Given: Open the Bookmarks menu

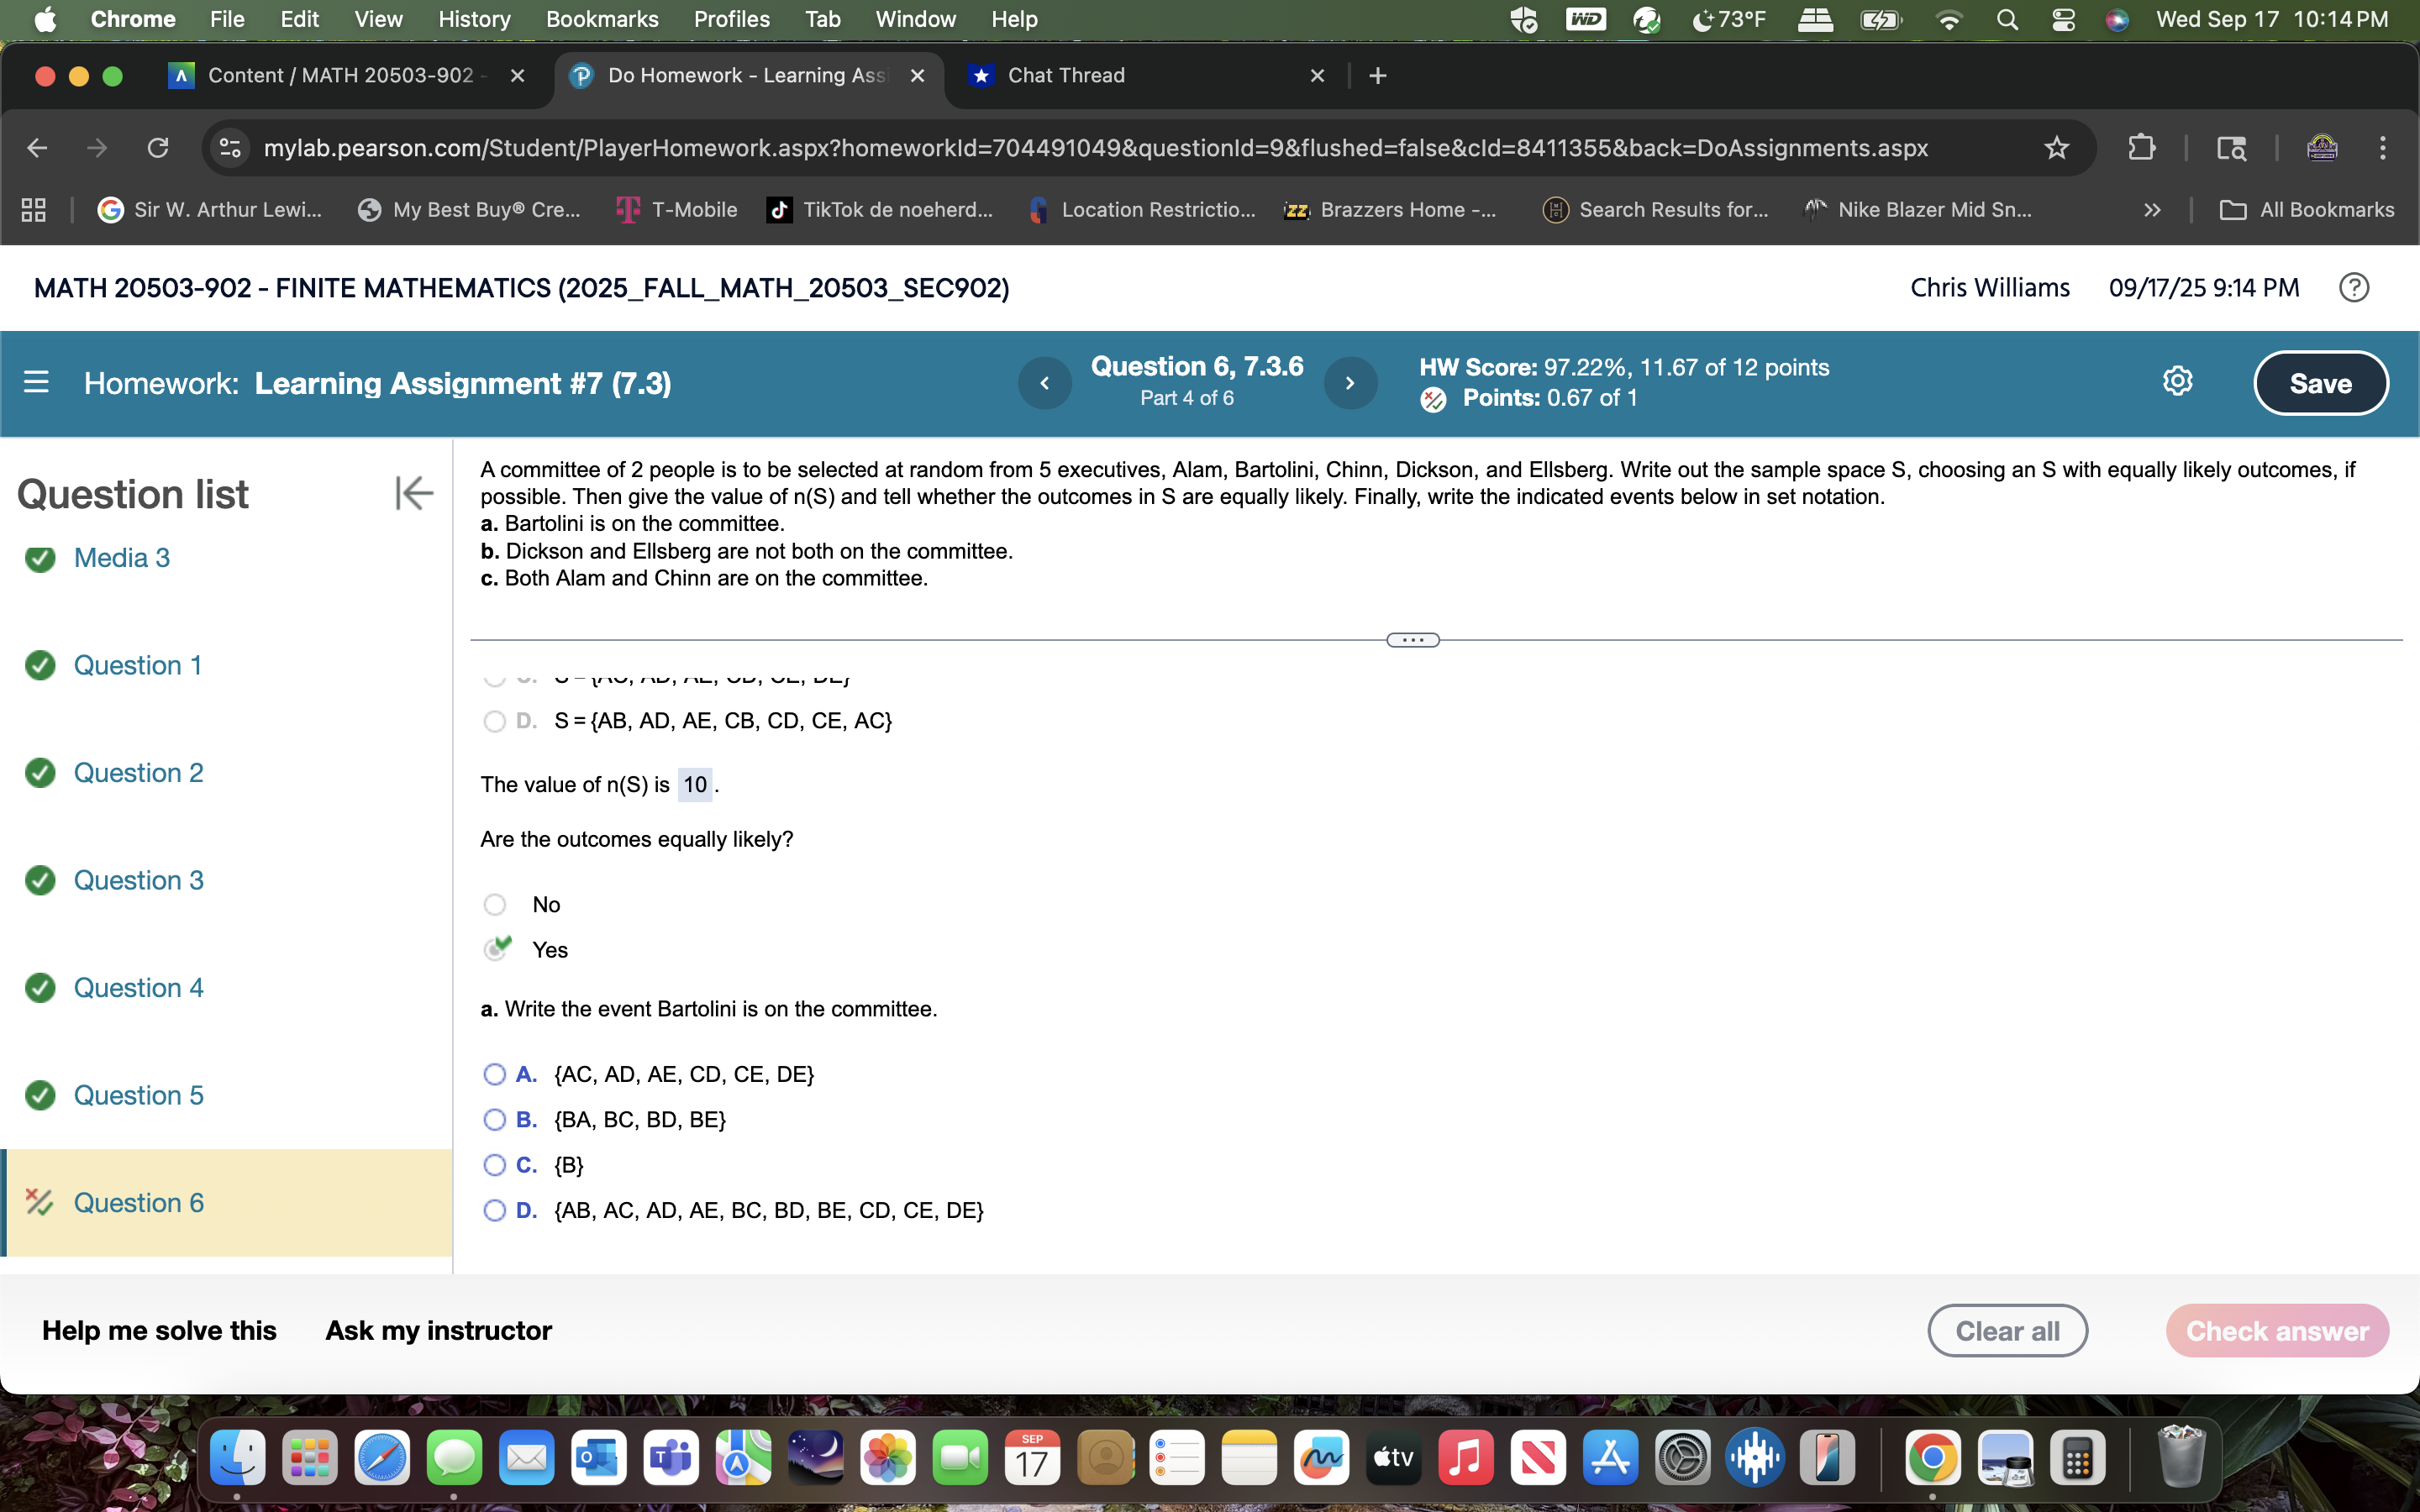Looking at the screenshot, I should pos(602,19).
